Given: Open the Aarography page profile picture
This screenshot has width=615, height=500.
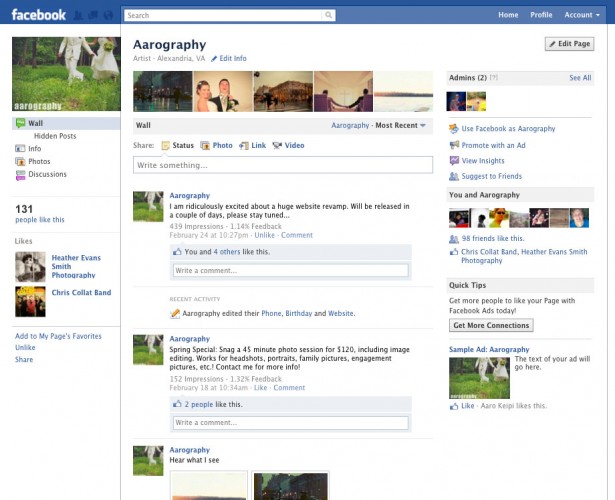Looking at the screenshot, I should pyautogui.click(x=66, y=74).
